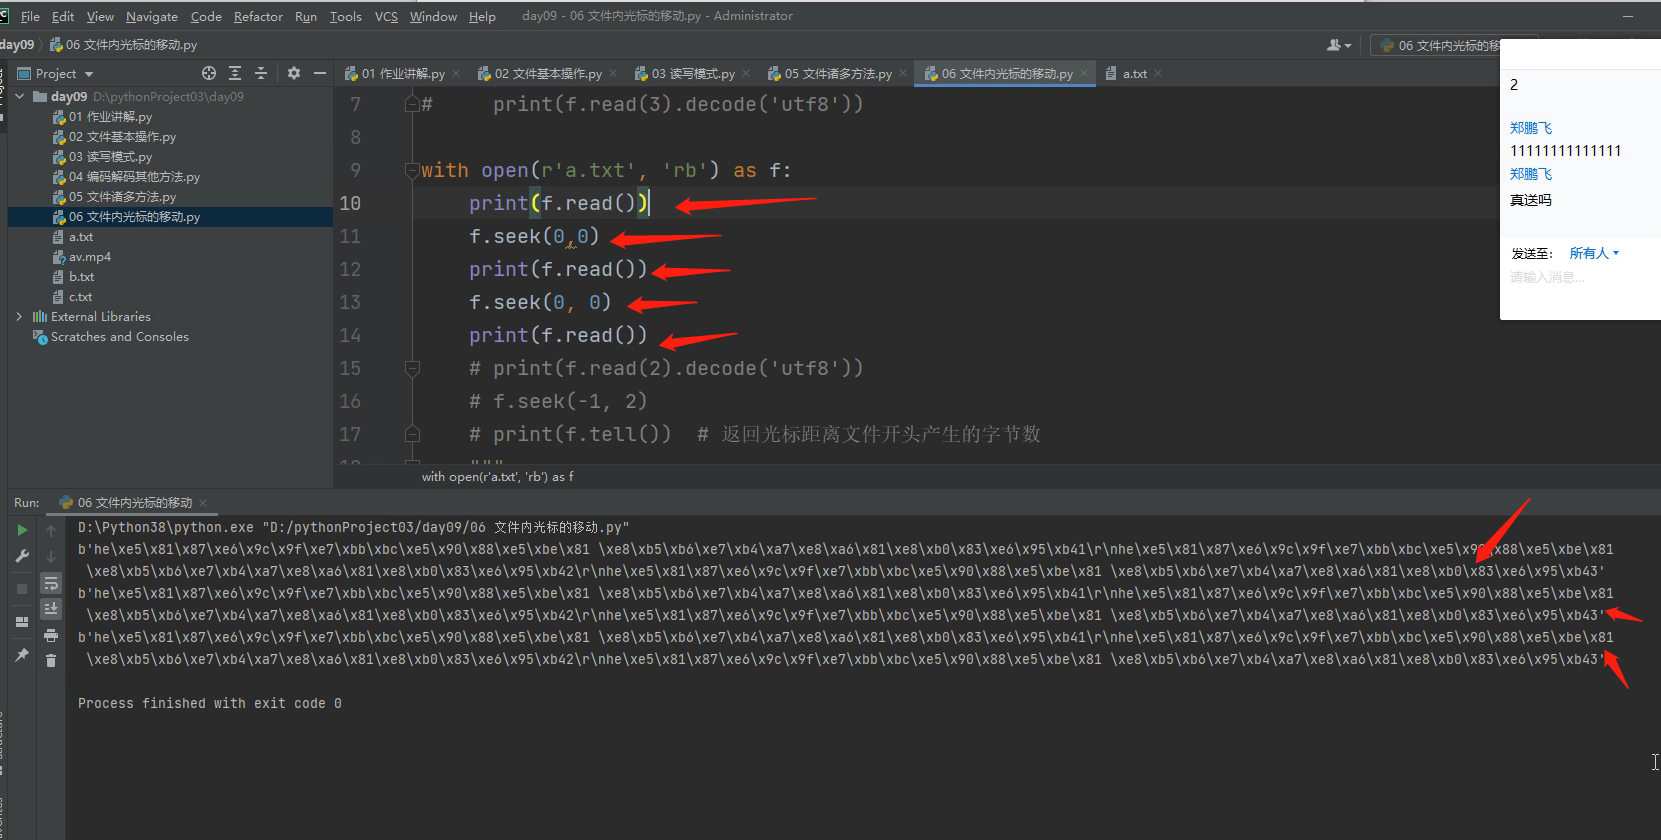Close the 01 作业讲解.py editor tab

pyautogui.click(x=457, y=73)
